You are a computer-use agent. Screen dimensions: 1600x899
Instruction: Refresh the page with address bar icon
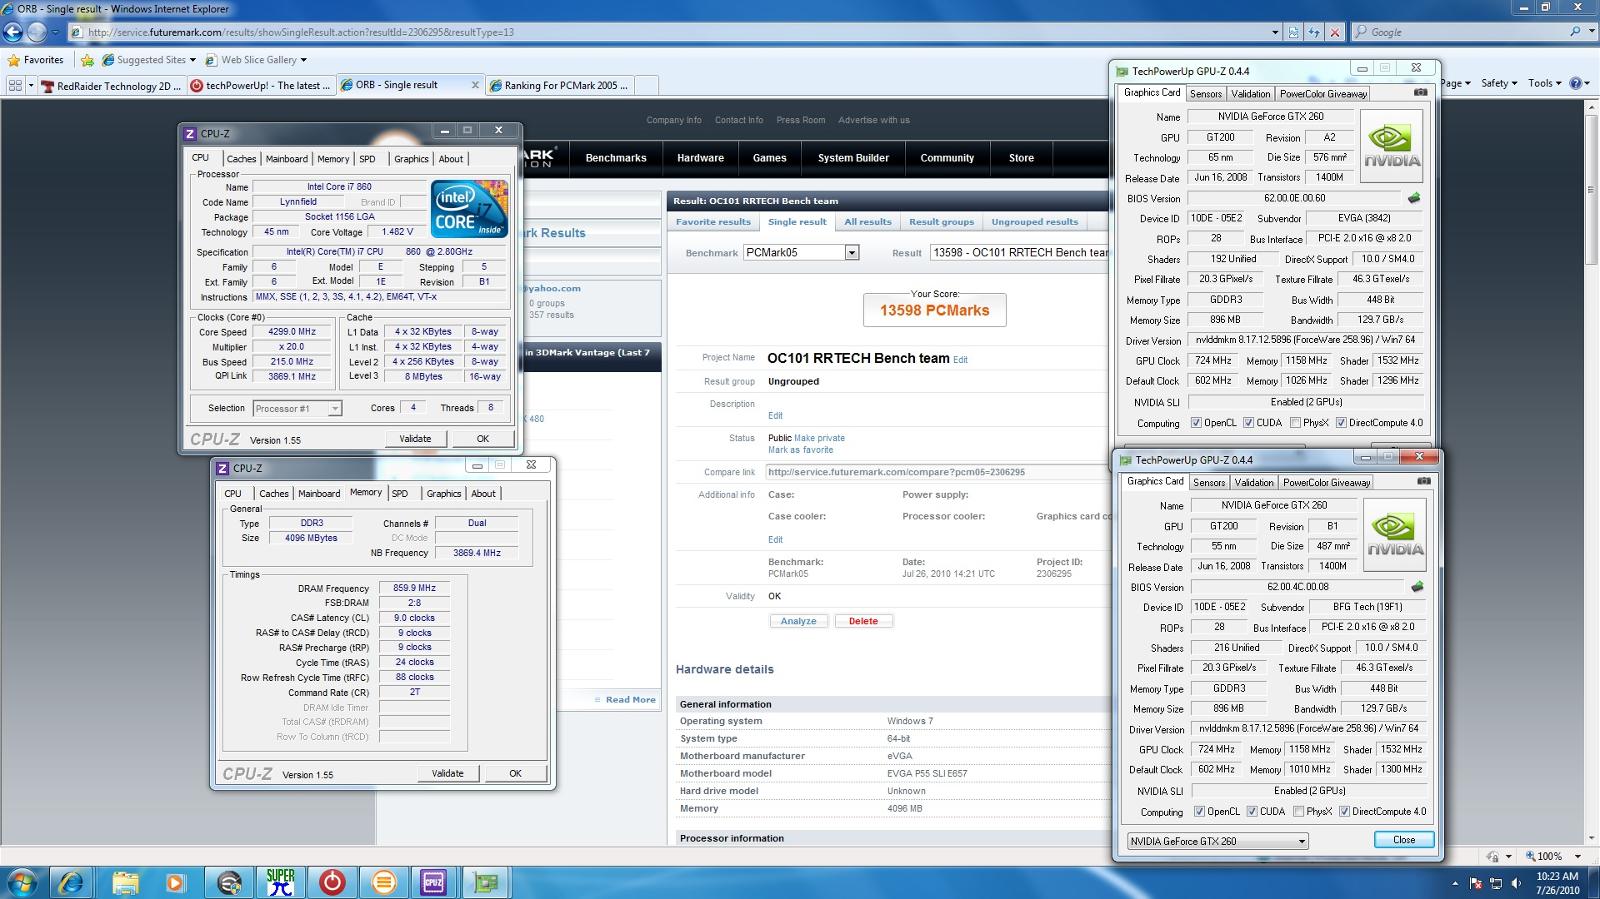point(1314,32)
